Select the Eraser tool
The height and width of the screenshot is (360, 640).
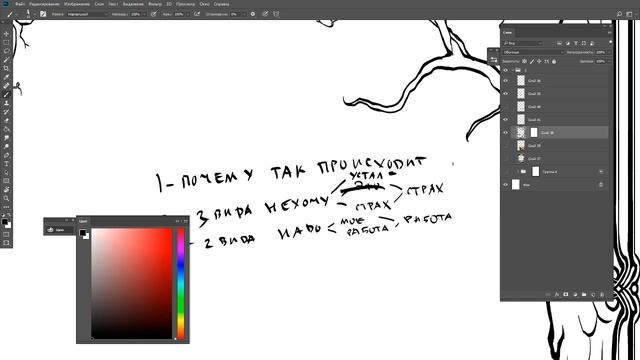[6, 120]
